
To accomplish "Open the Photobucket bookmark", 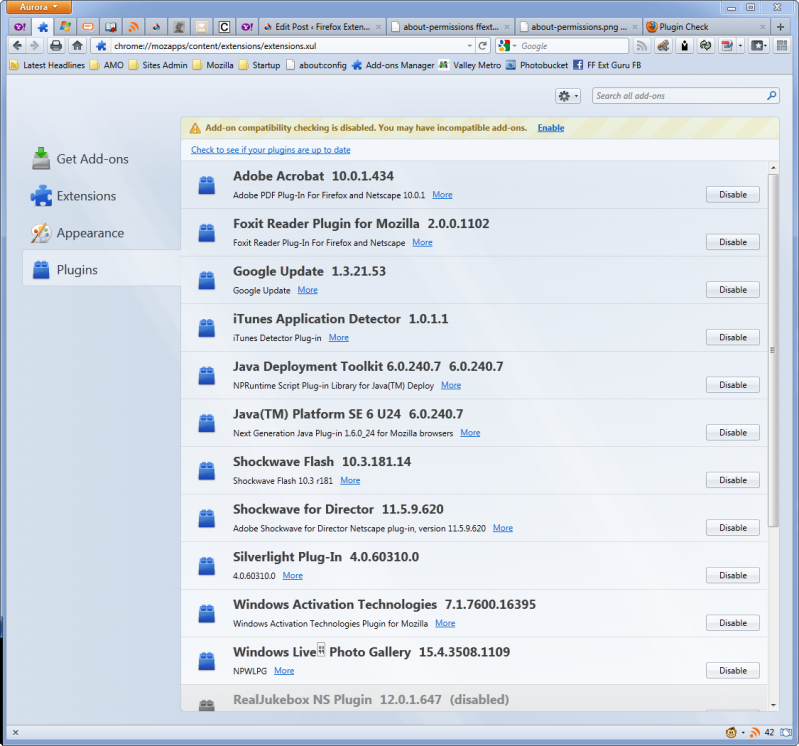I will coord(537,65).
